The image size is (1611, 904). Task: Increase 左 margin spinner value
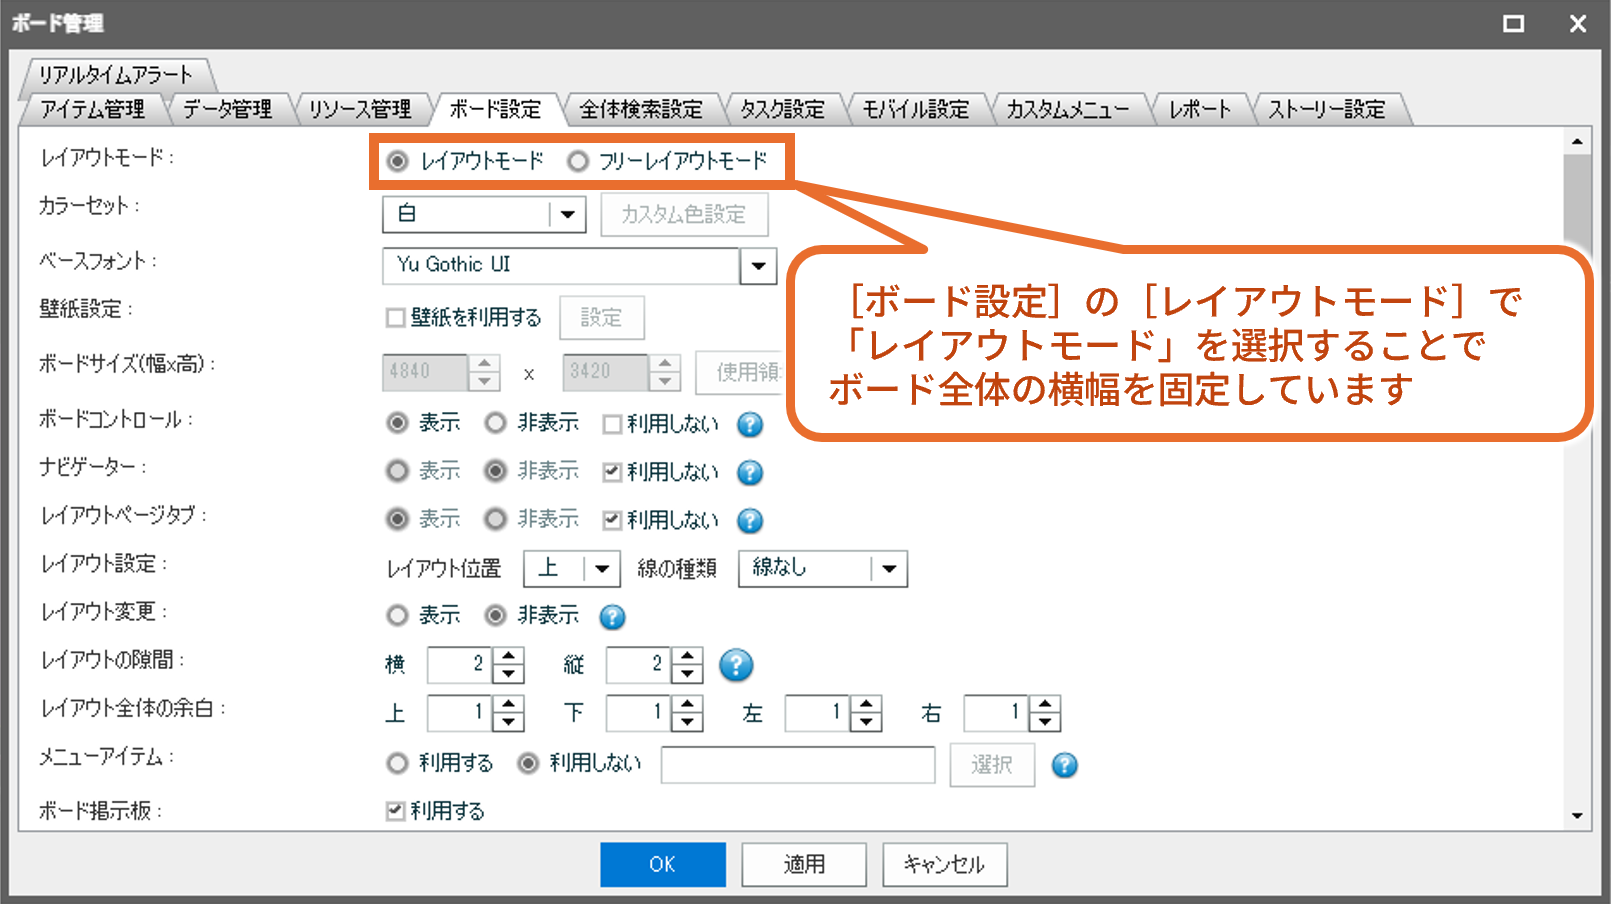(866, 705)
